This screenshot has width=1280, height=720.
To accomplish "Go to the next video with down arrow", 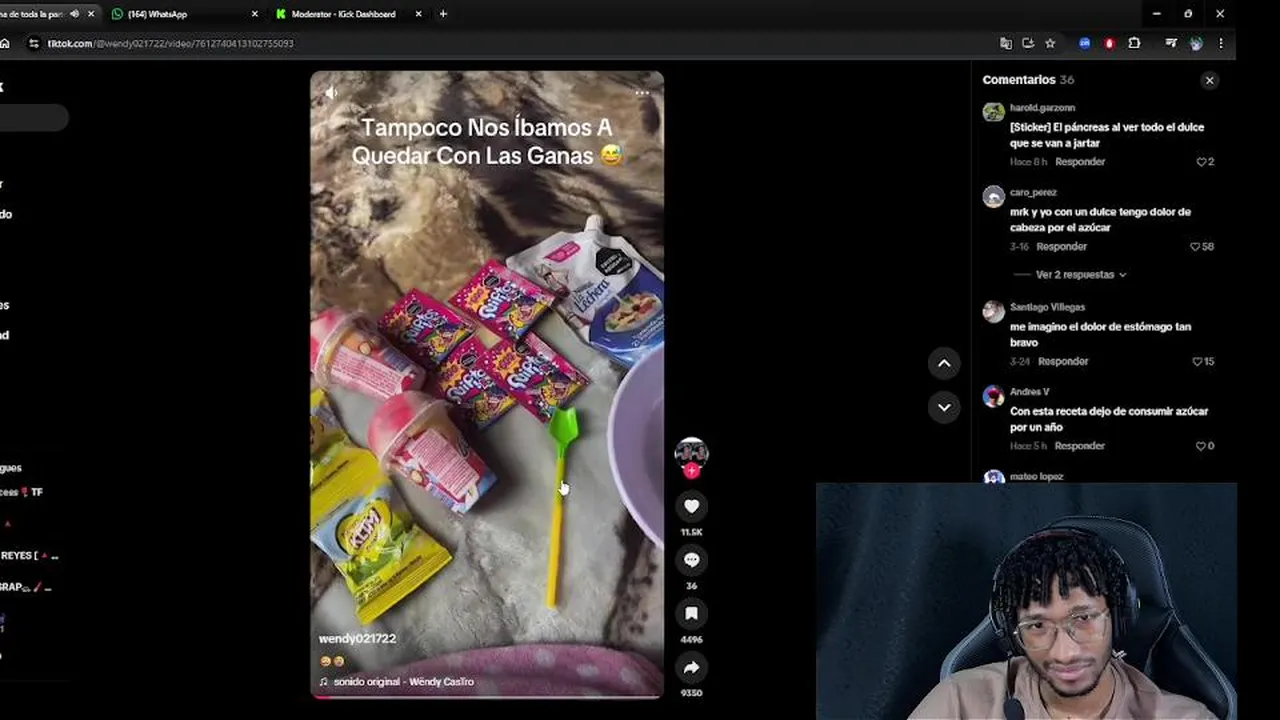I will (944, 407).
